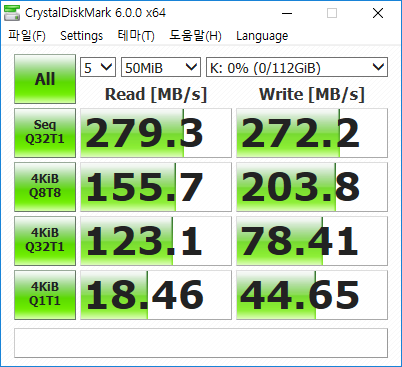Viewport: 402px width, 367px height.
Task: Start the 4KiB Q32T1 test
Action: pyautogui.click(x=45, y=241)
